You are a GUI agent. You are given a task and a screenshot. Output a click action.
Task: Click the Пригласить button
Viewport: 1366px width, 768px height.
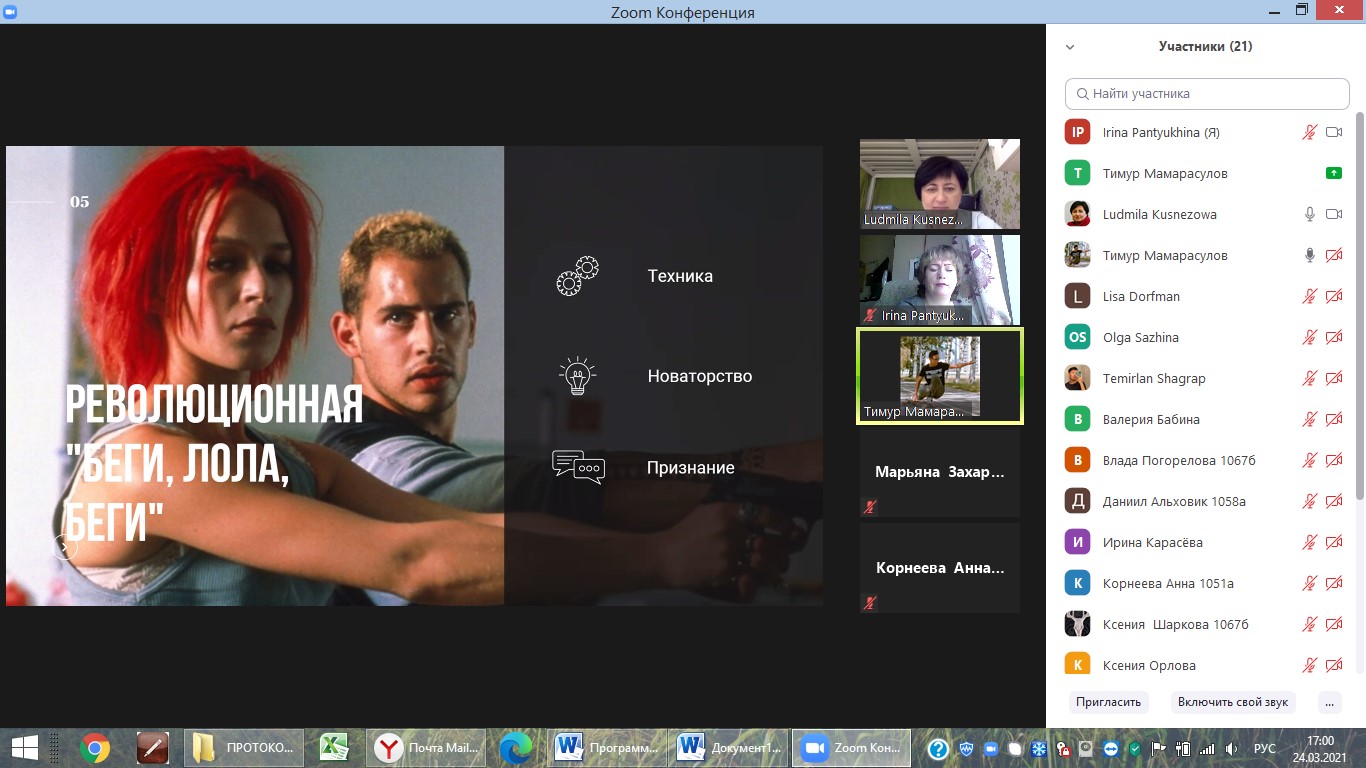click(1108, 702)
